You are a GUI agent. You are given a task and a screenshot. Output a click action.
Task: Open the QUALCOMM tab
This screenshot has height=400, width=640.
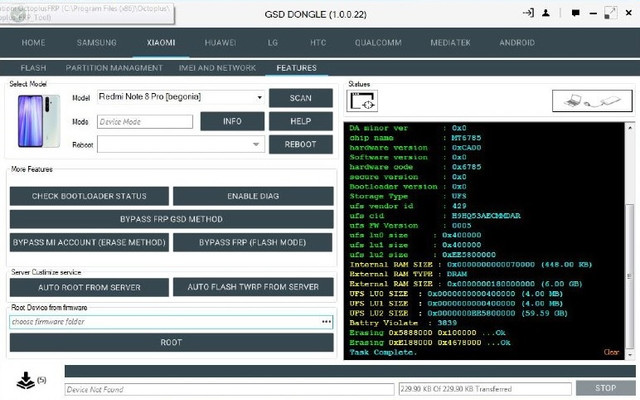point(378,42)
